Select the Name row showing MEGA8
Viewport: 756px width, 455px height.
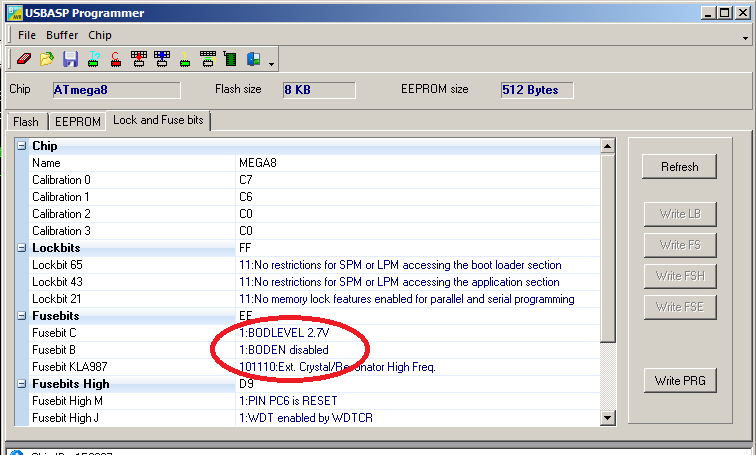click(315, 163)
